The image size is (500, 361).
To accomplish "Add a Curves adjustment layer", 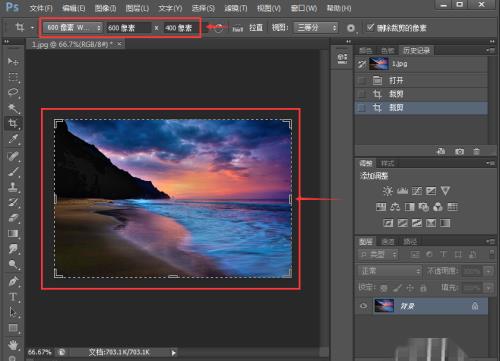I will (417, 191).
